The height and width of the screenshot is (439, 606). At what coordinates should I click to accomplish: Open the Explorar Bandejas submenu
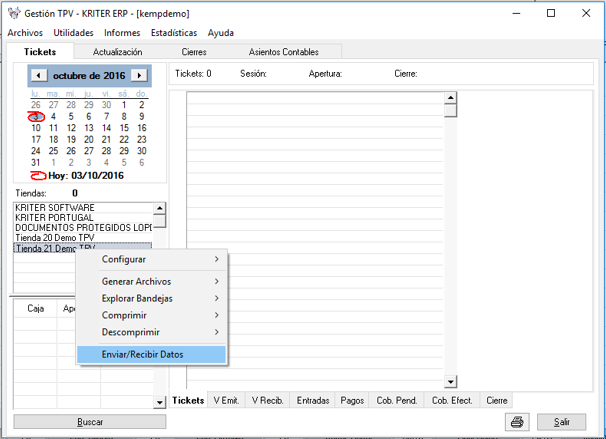coord(152,298)
